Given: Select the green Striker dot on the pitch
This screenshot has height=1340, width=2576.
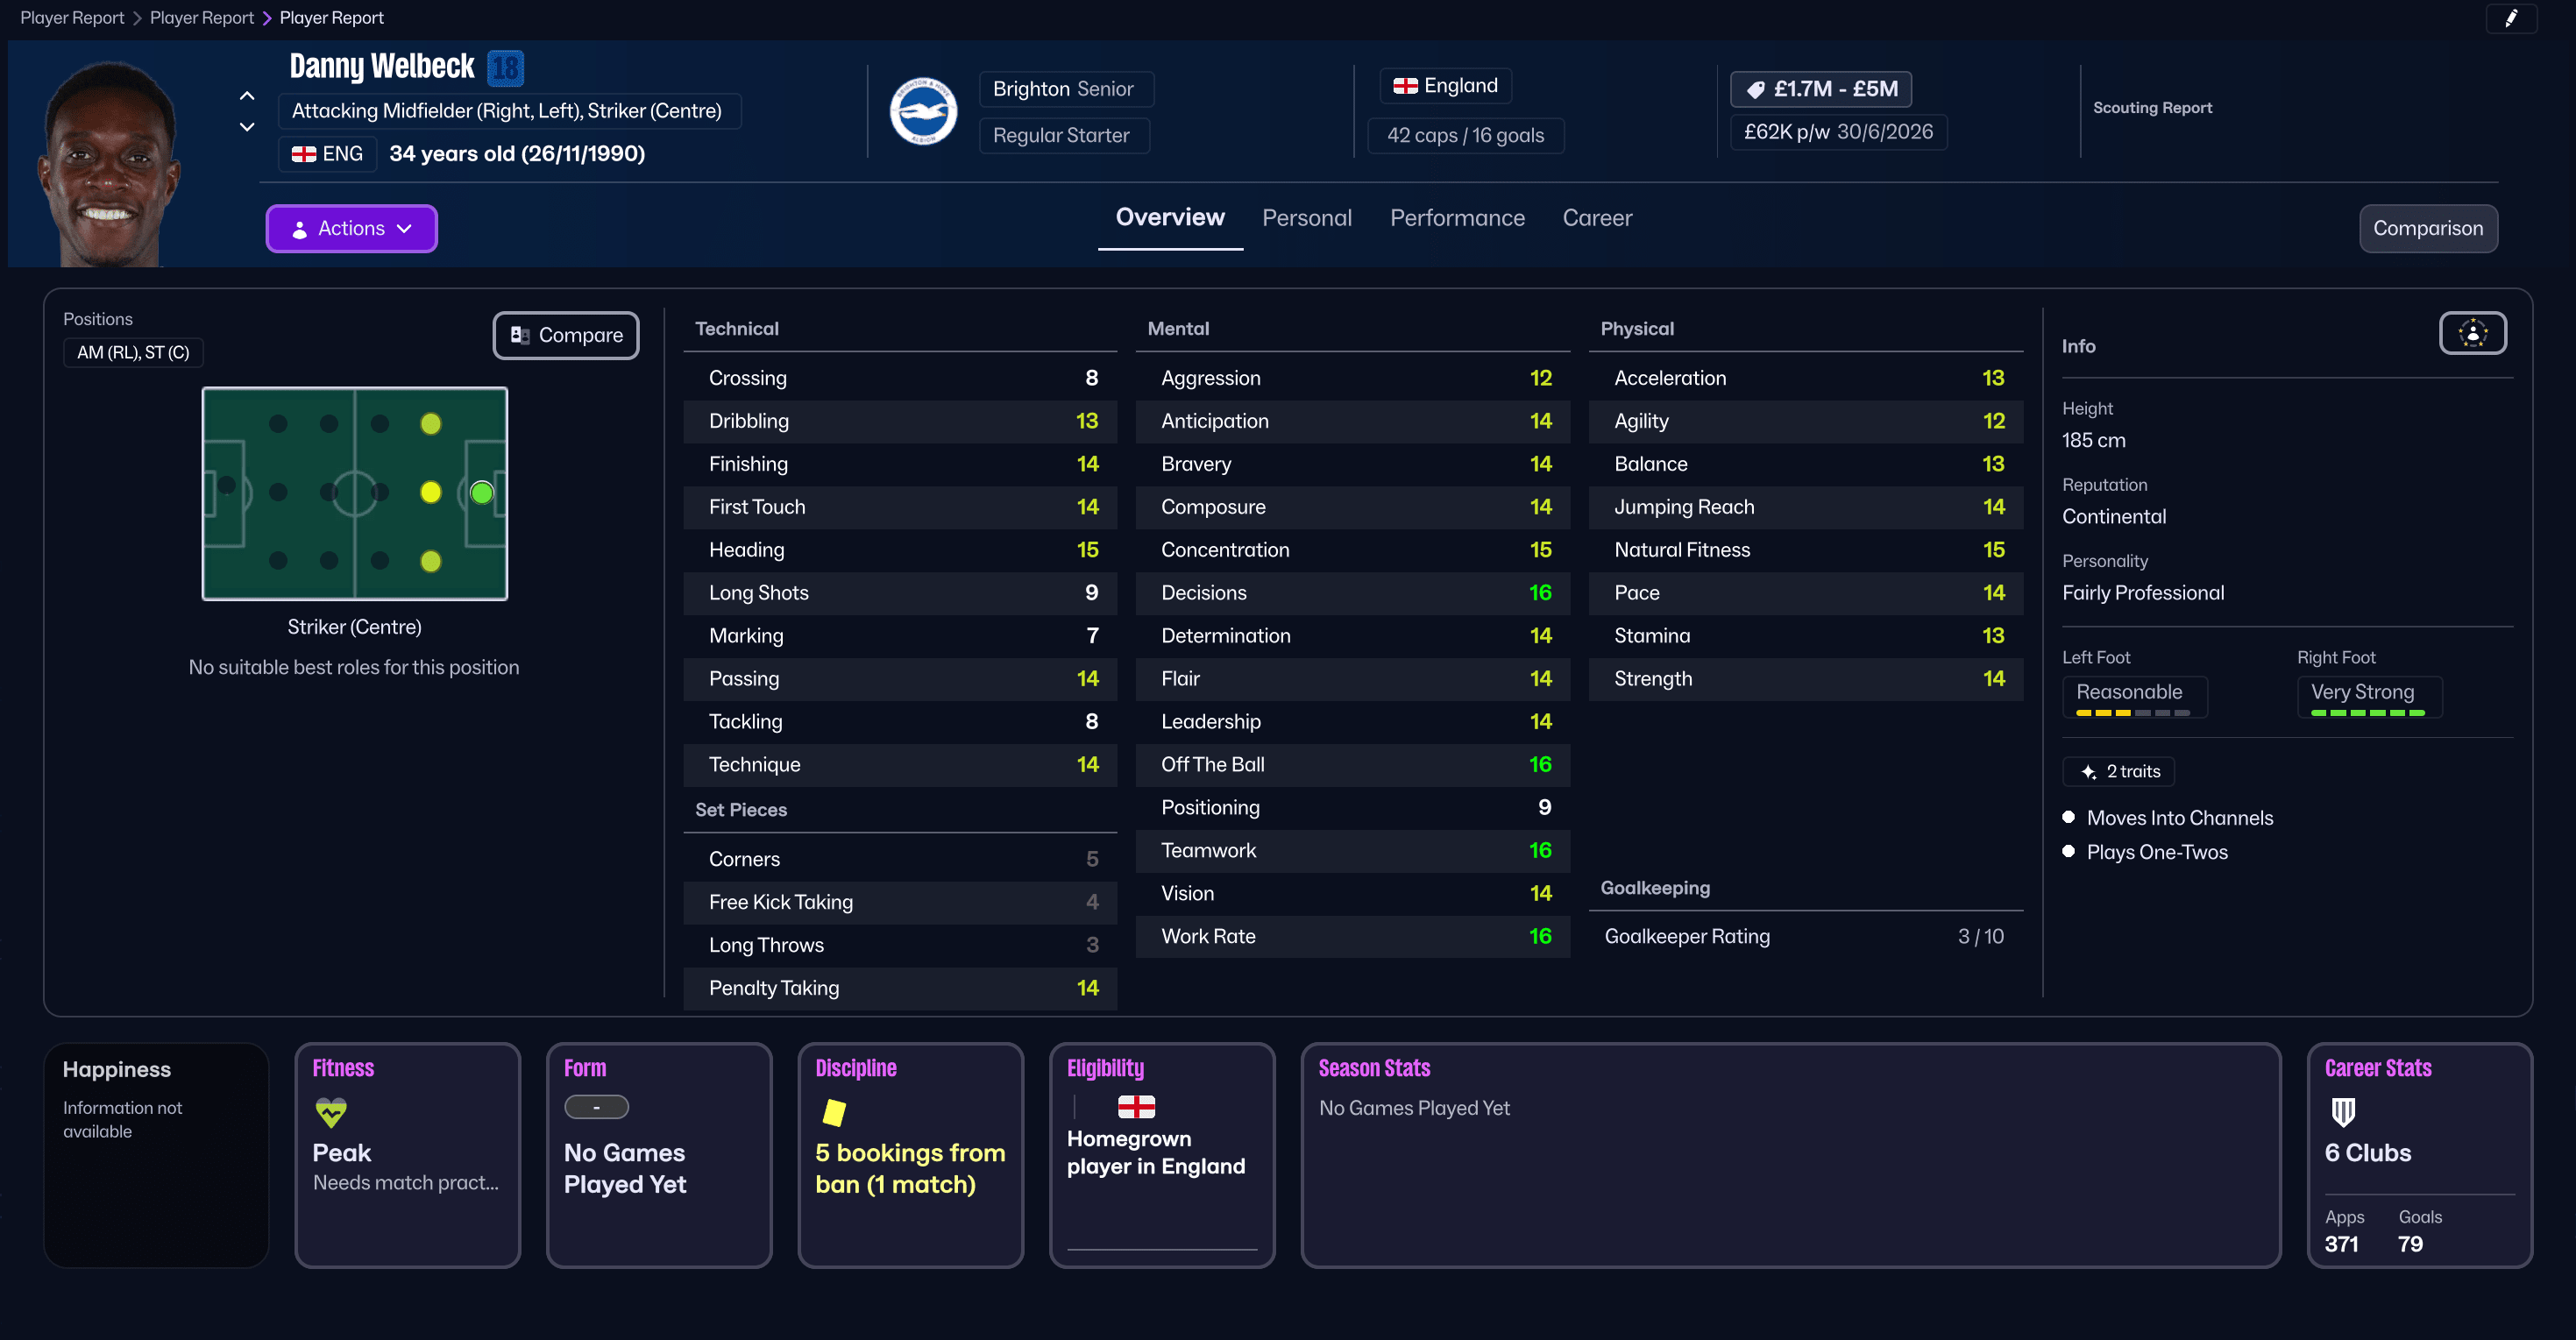Looking at the screenshot, I should [481, 492].
